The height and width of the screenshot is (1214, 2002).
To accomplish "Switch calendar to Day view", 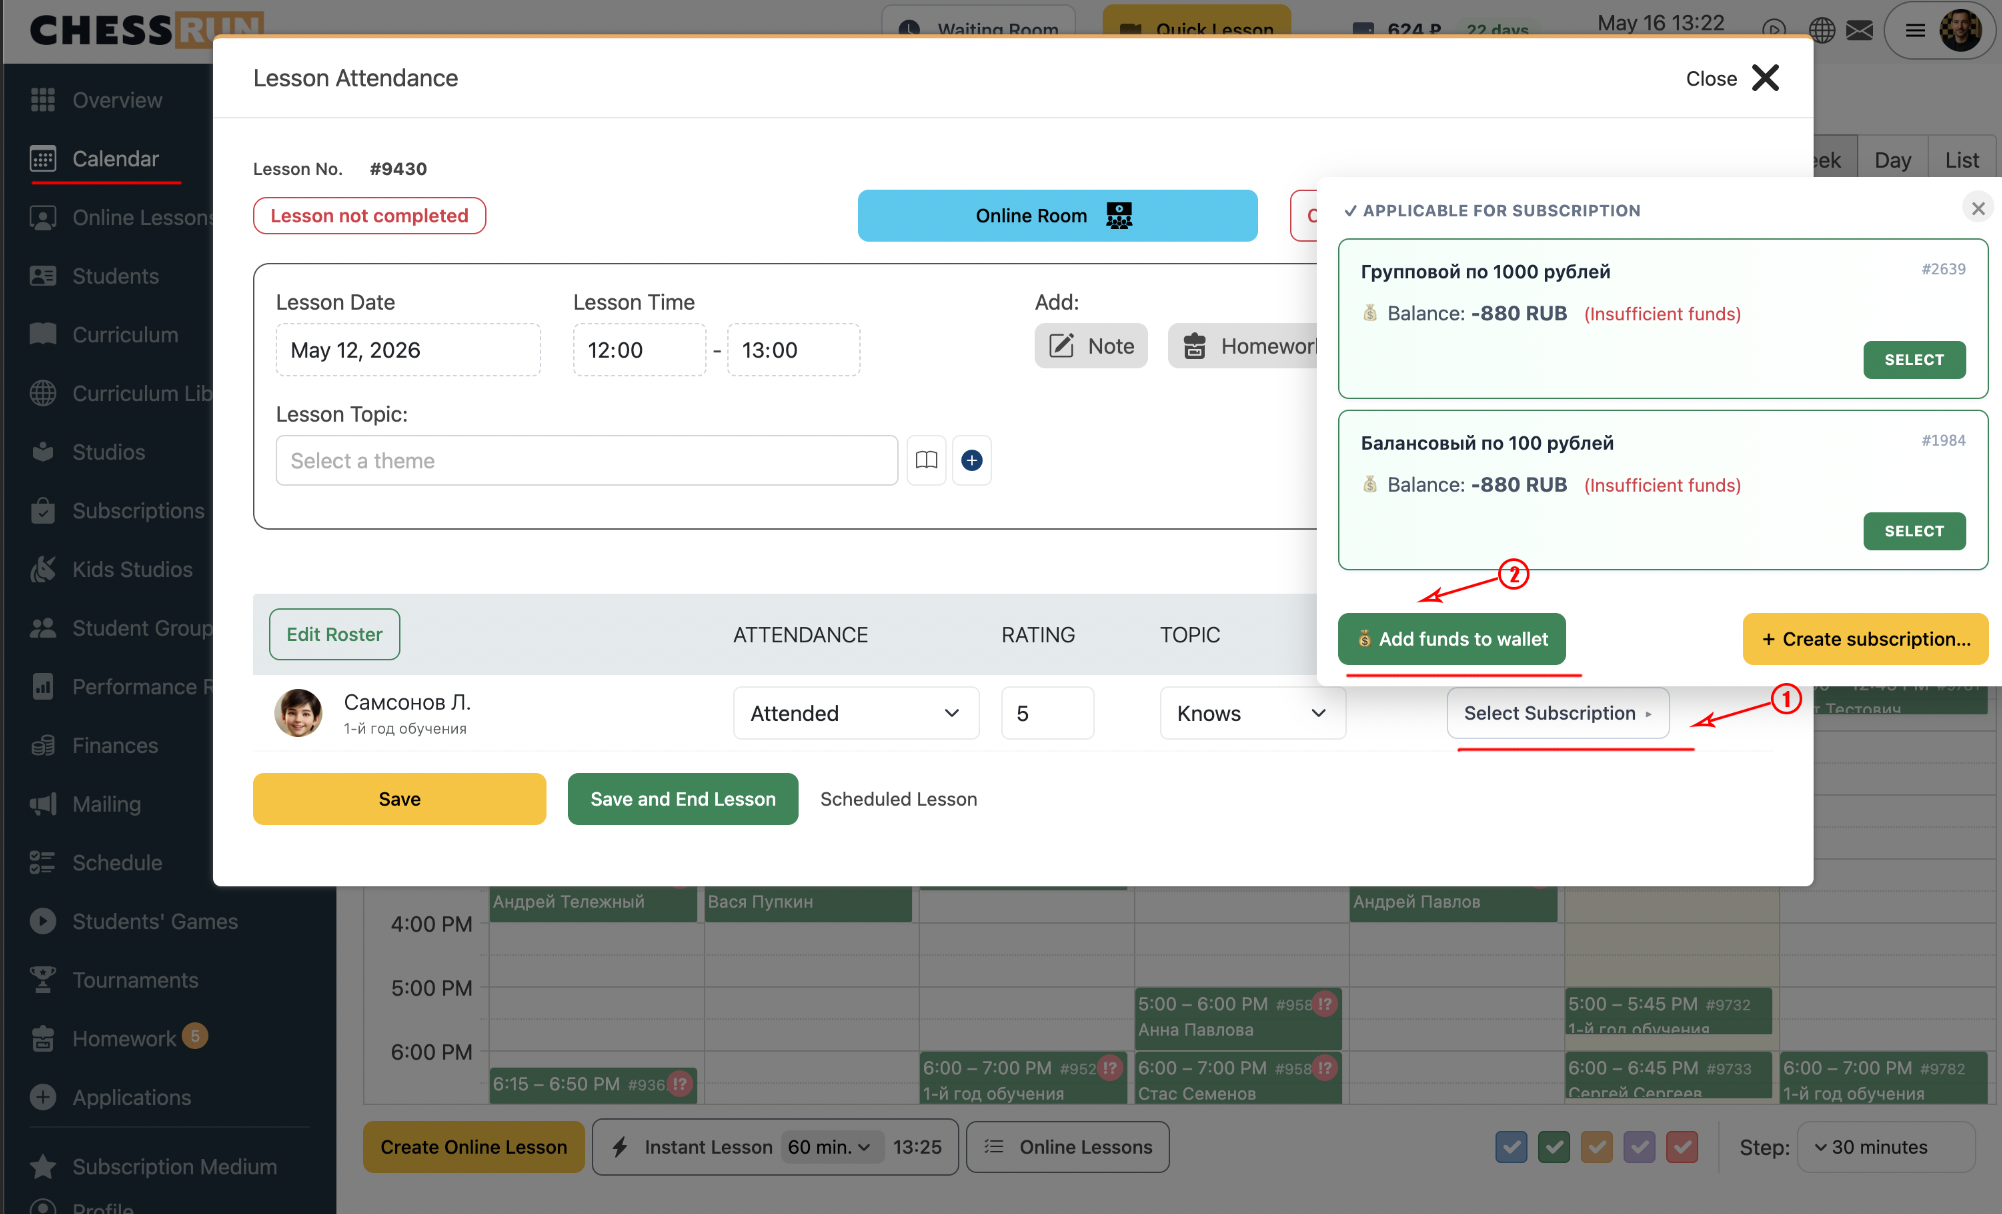I will coord(1892,160).
